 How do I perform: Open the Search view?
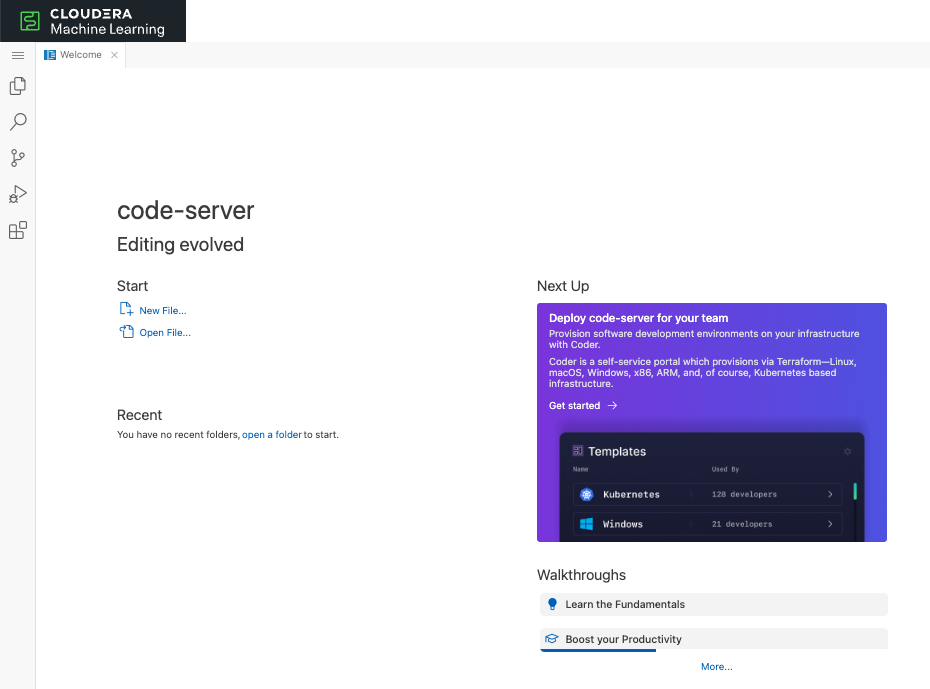[18, 122]
